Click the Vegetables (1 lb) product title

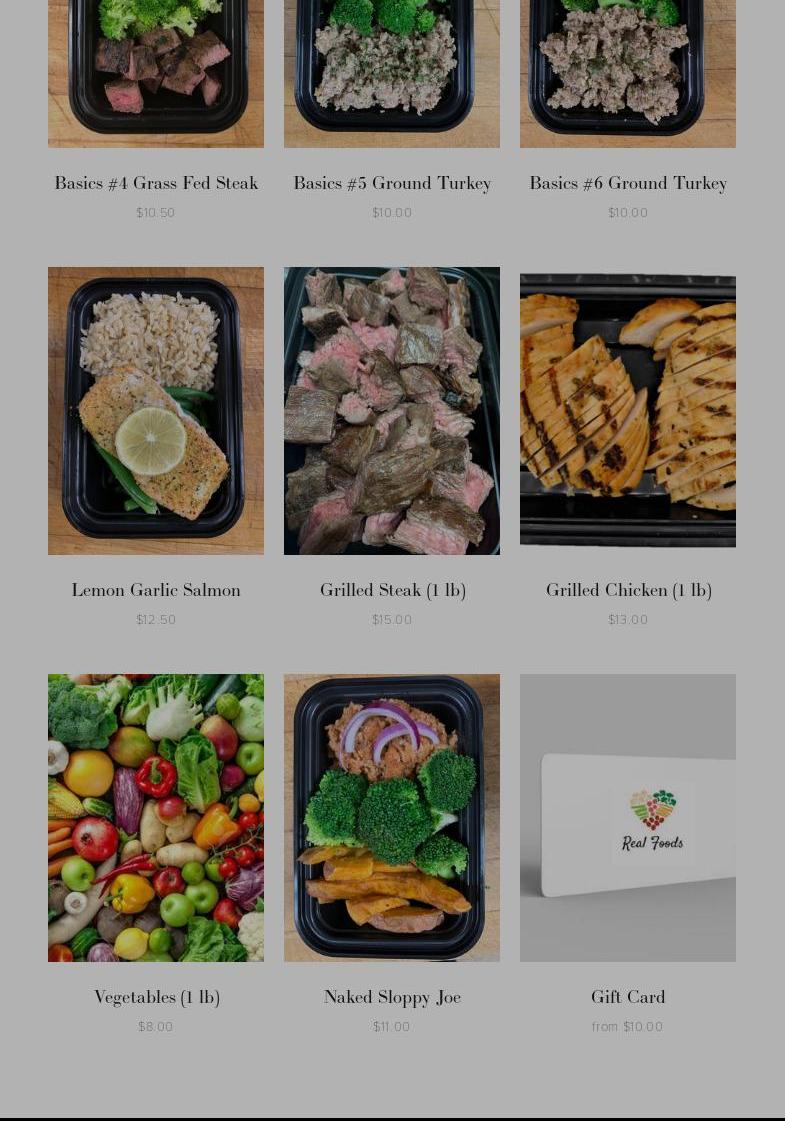coord(157,997)
